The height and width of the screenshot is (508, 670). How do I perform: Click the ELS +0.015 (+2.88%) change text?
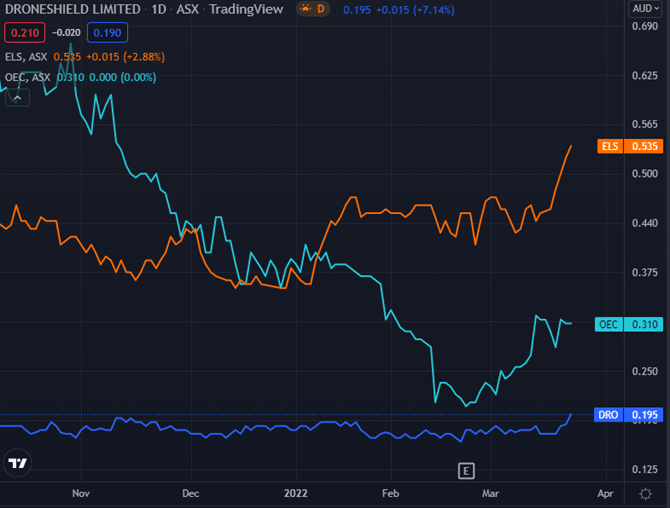coord(126,57)
